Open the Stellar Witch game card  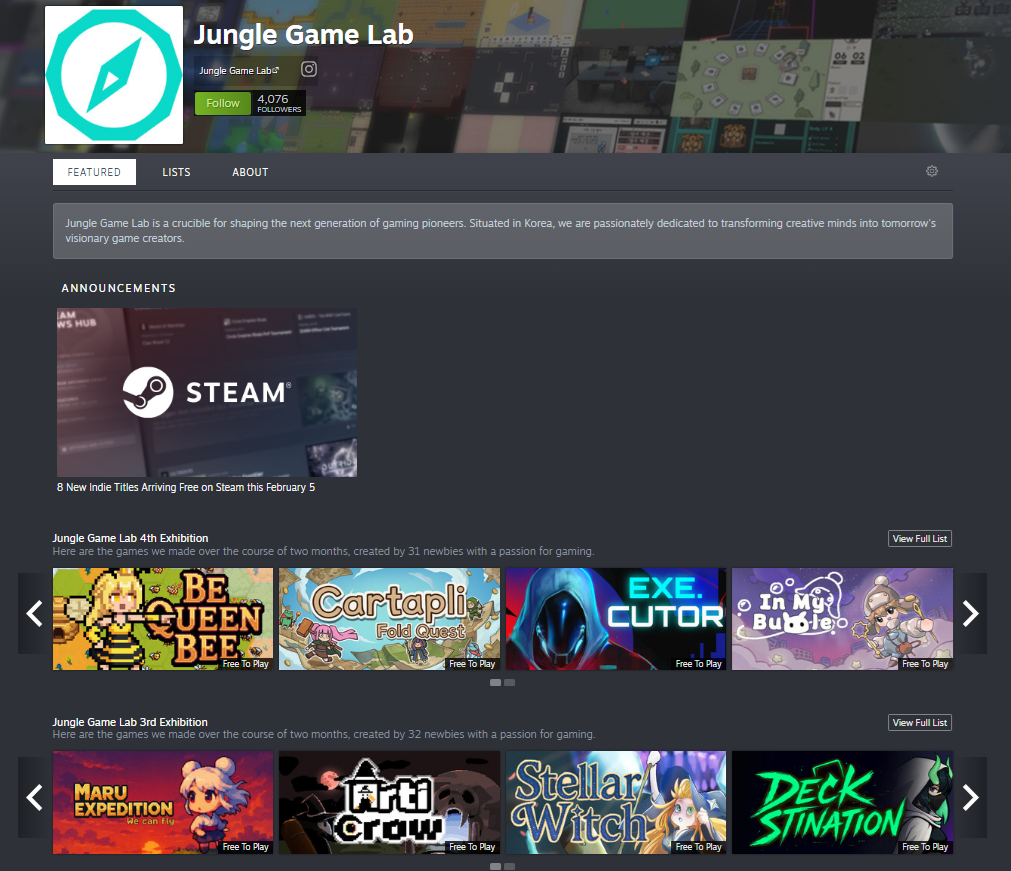(616, 803)
